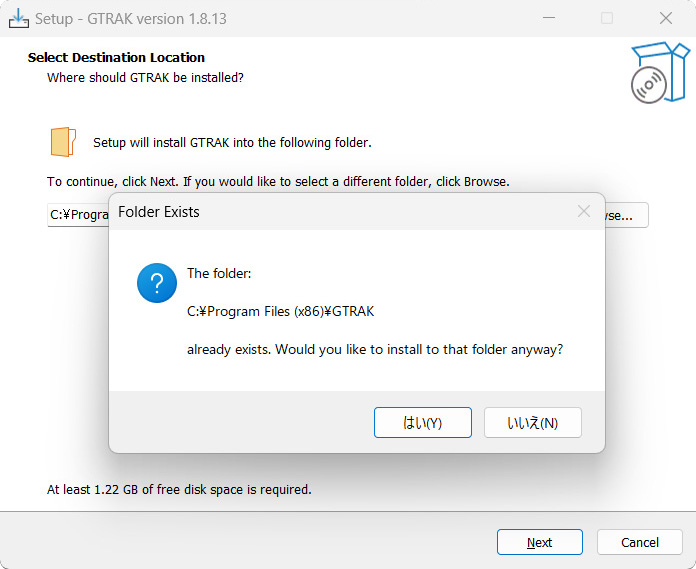Image resolution: width=696 pixels, height=569 pixels.
Task: Click 'Where should GTRAK be installed?' text
Action: (x=145, y=78)
